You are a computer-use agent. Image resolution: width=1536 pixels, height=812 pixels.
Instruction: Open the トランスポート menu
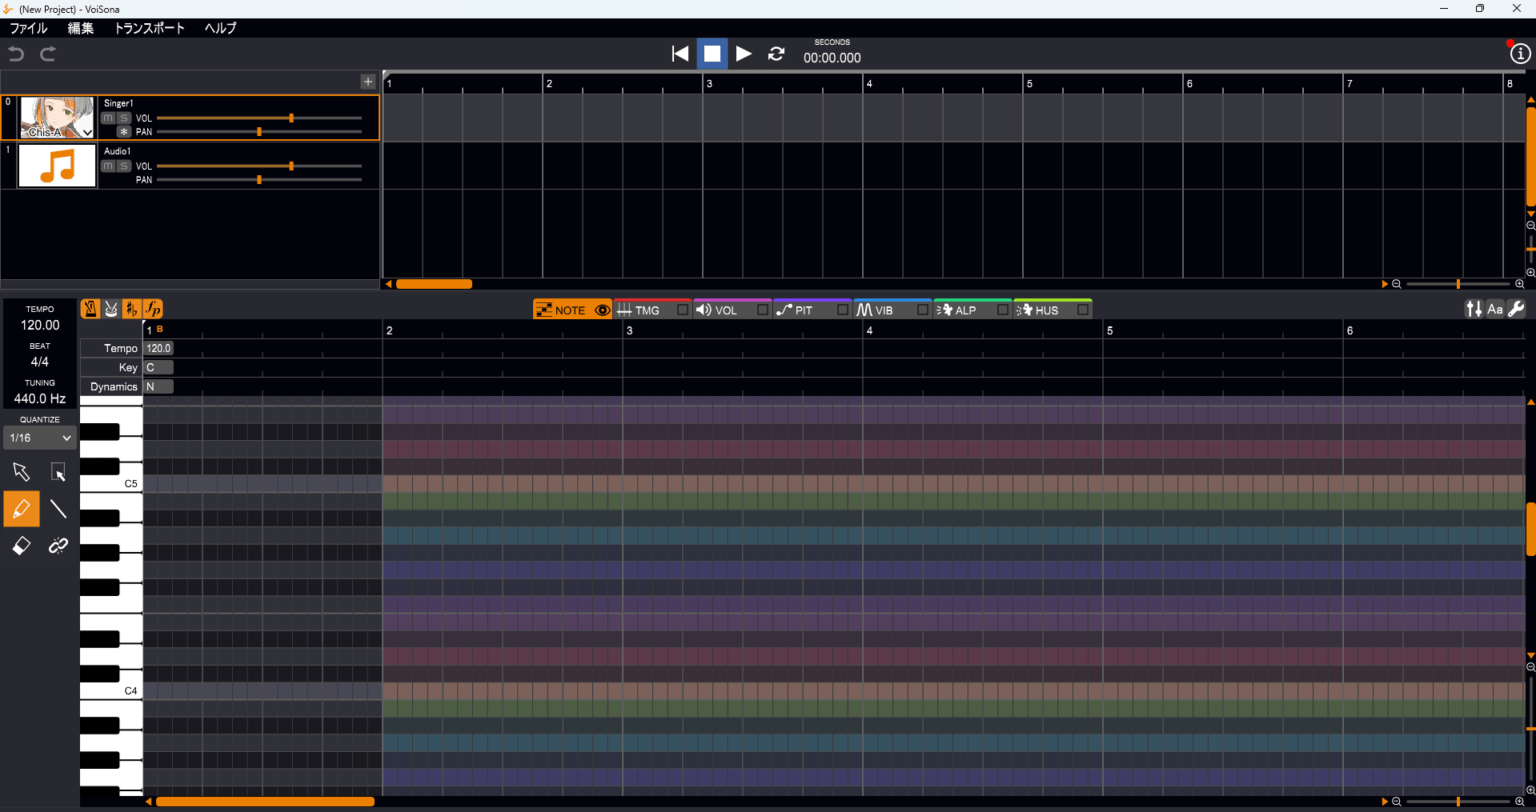(x=149, y=28)
